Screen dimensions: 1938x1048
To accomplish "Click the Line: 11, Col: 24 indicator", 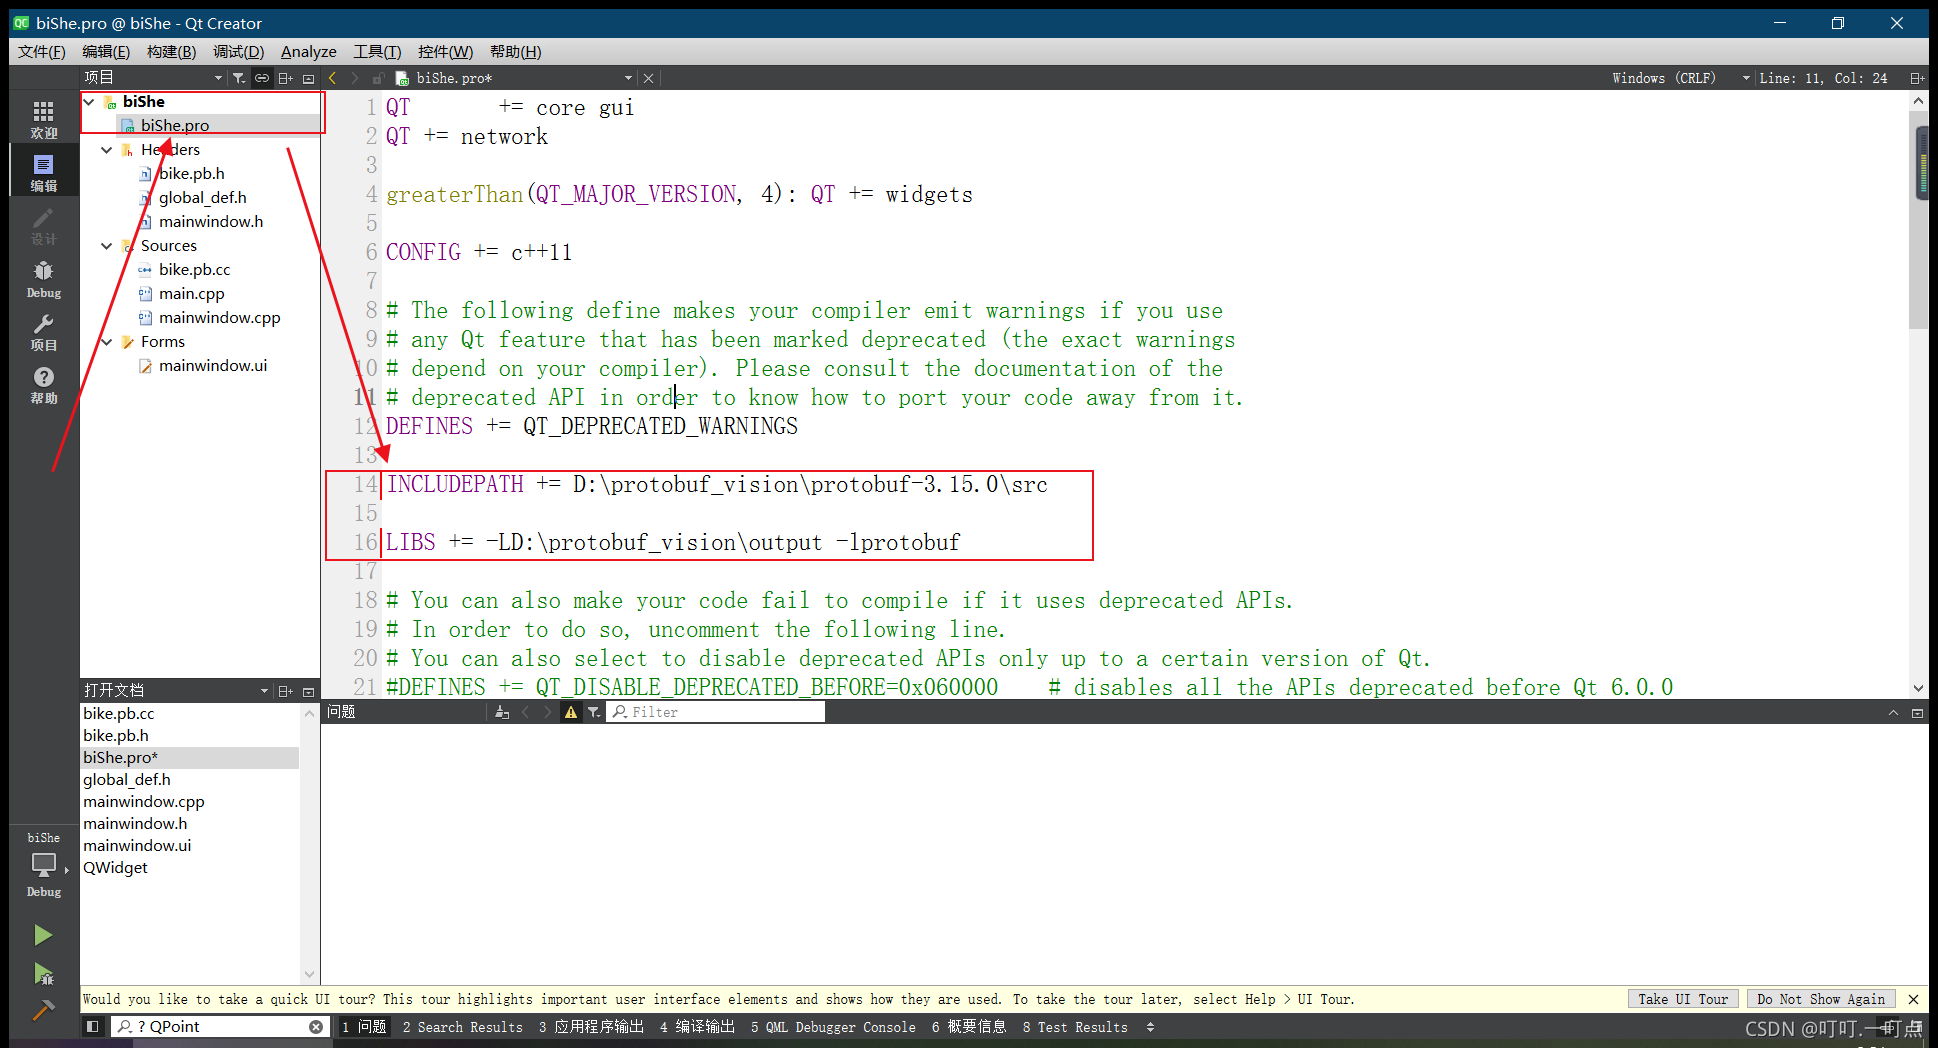I will tap(1823, 78).
